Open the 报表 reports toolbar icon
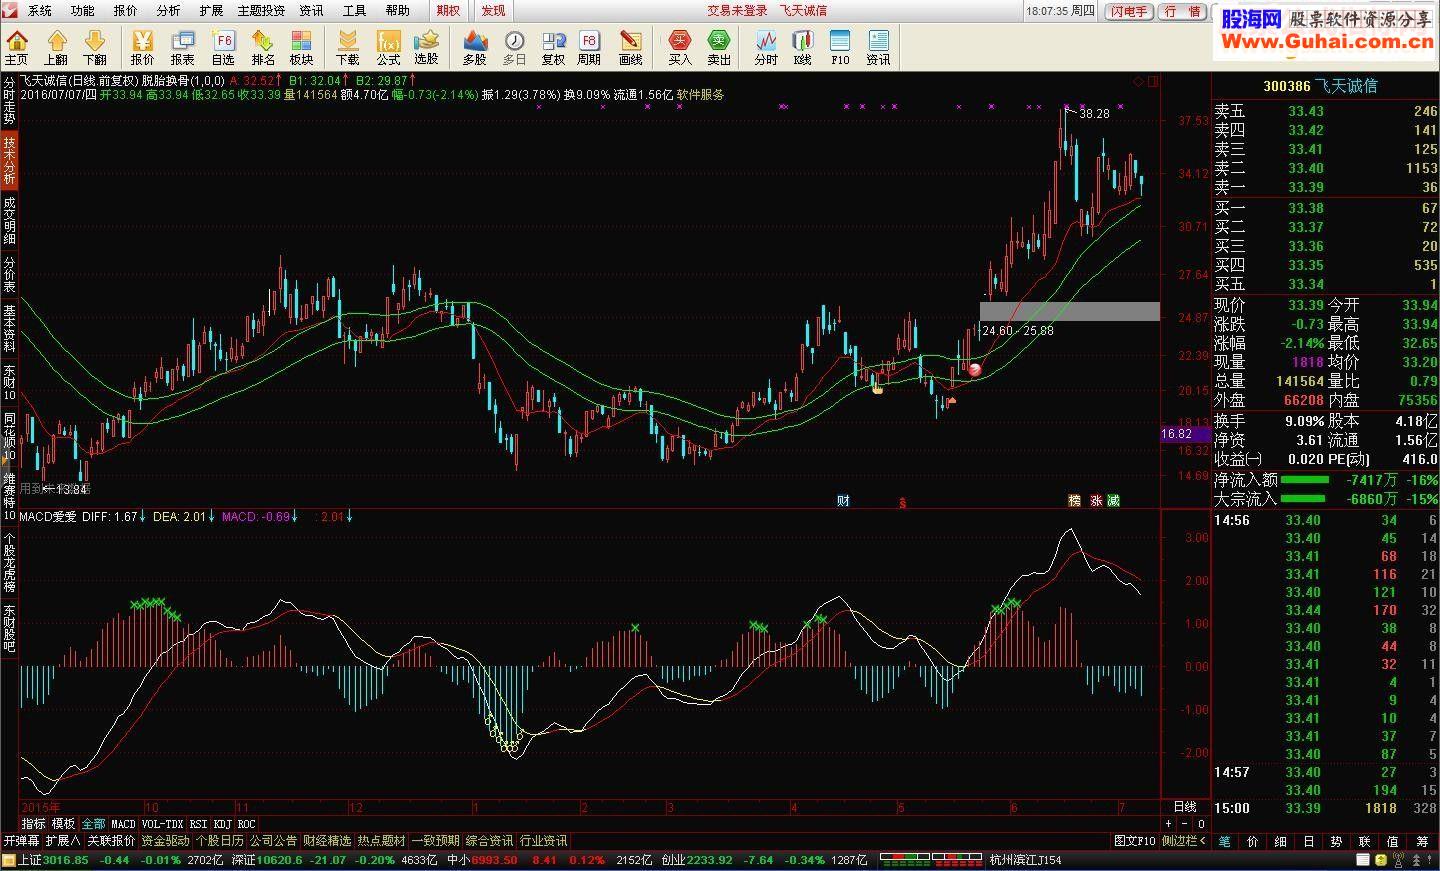 click(183, 46)
